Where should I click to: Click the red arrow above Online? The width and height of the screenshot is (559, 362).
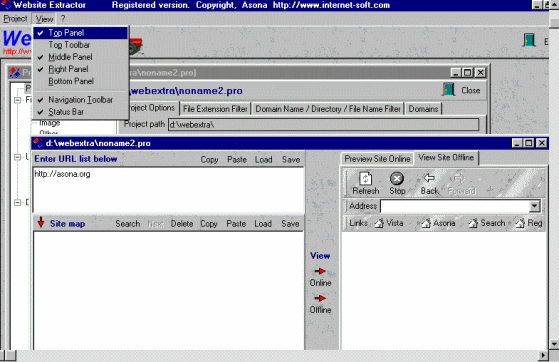coord(320,271)
